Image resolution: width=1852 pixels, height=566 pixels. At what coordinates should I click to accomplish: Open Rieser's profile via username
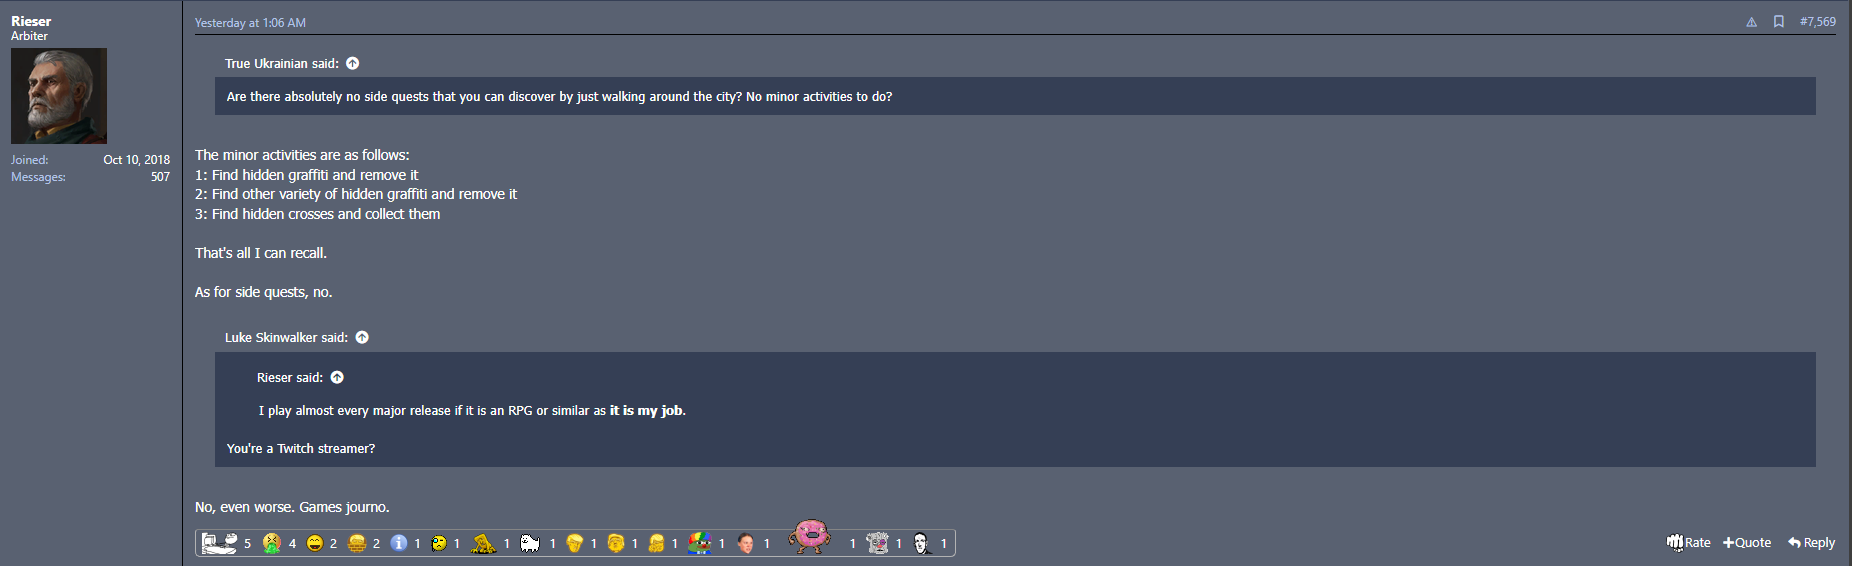point(31,21)
